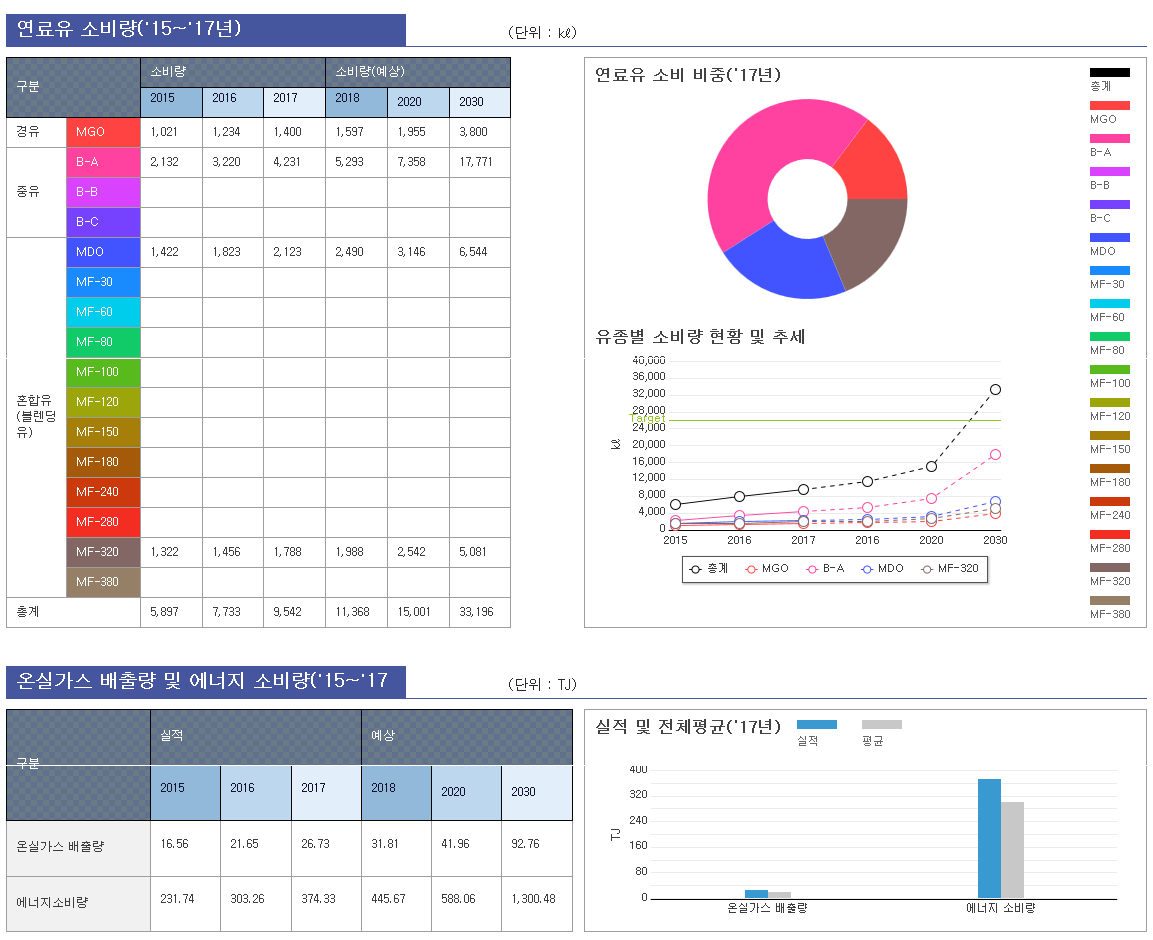This screenshot has height=940, width=1153.
Task: Select the greenhouse gas value 92.76
Action: click(x=525, y=844)
